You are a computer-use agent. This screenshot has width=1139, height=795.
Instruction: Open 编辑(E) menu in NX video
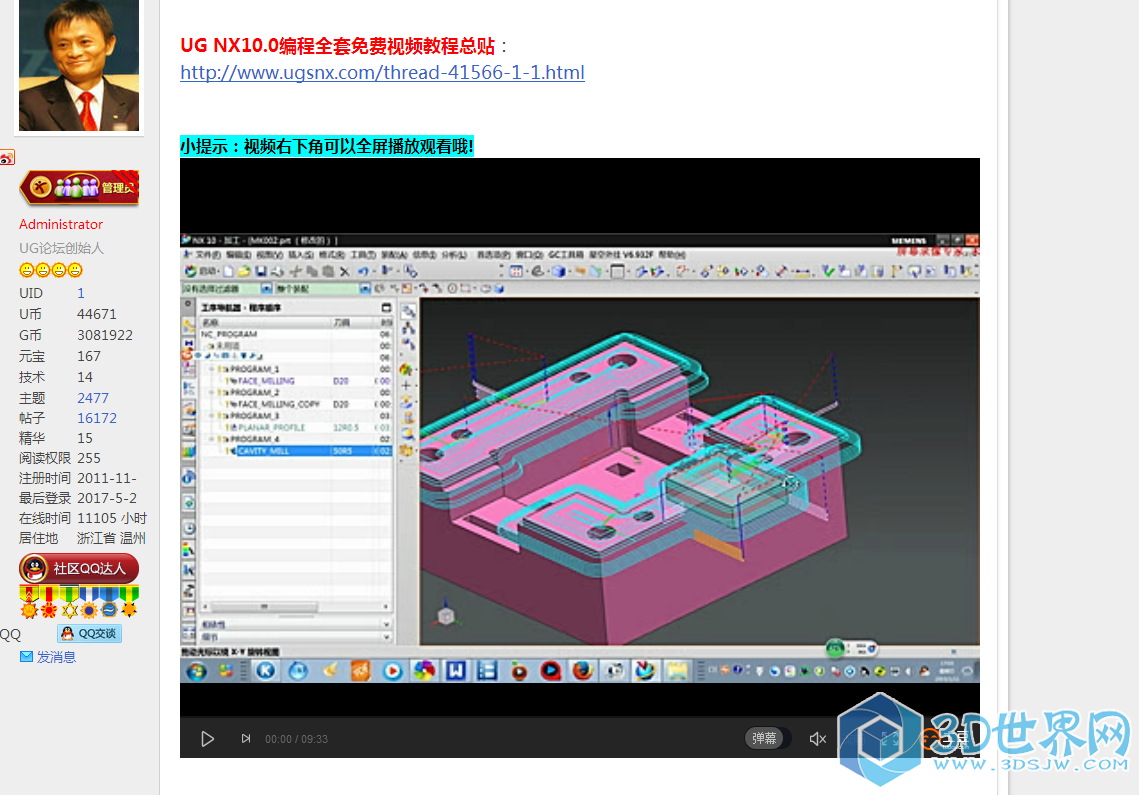[x=238, y=255]
